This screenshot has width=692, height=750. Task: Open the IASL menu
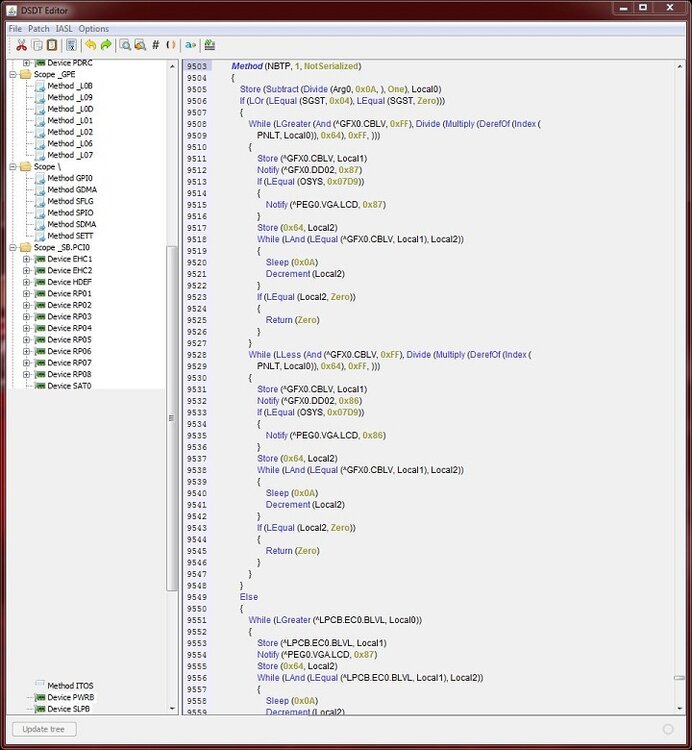[64, 29]
